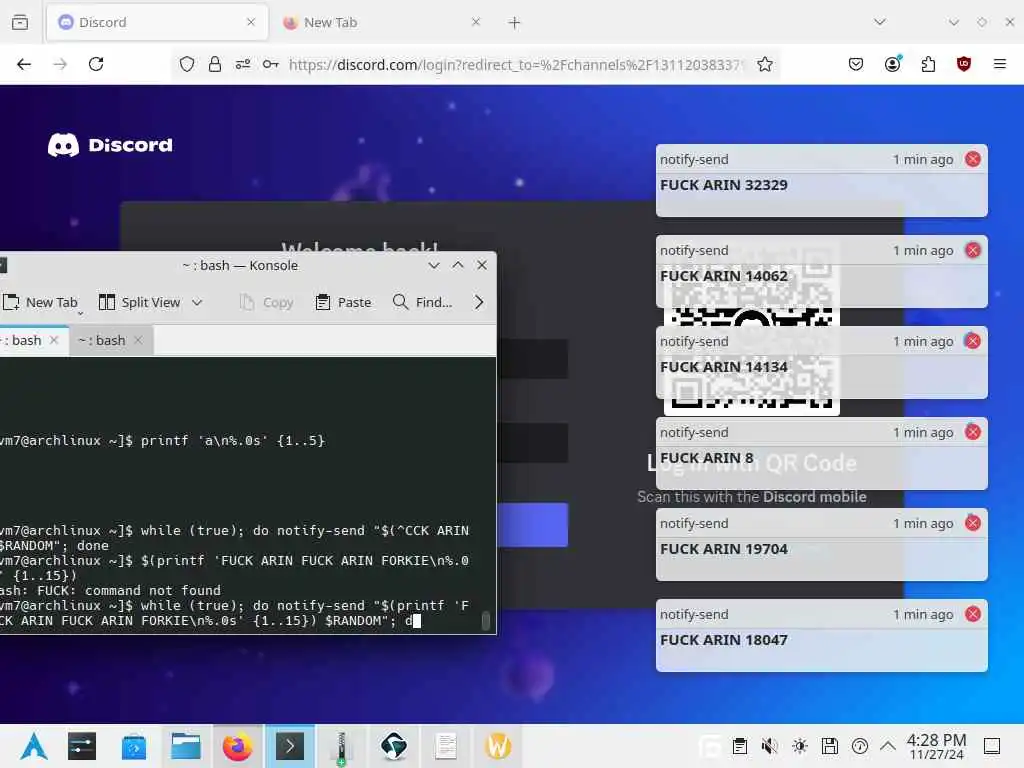Dismiss the notification ending 19704
This screenshot has height=768, width=1024.
point(972,523)
